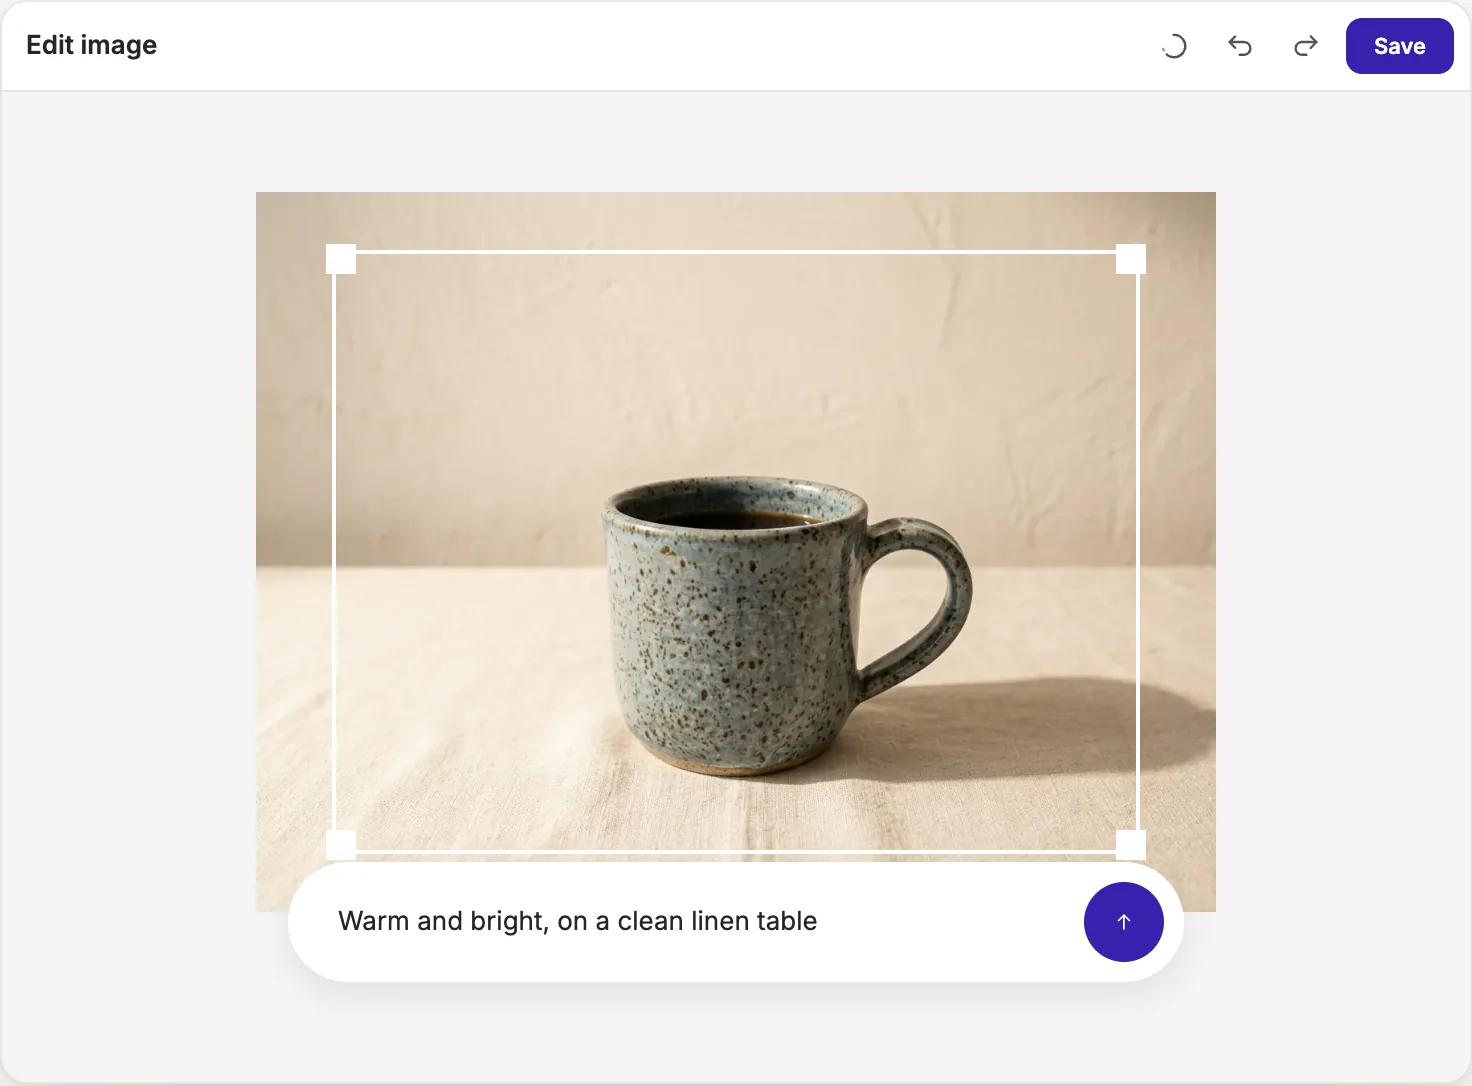Image resolution: width=1472 pixels, height=1086 pixels.
Task: Click the 'Edit image' title text
Action: pos(92,45)
